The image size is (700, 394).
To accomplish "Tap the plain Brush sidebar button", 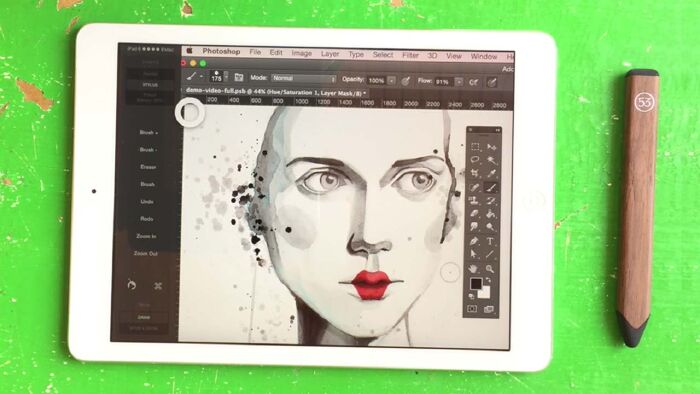I will point(148,184).
